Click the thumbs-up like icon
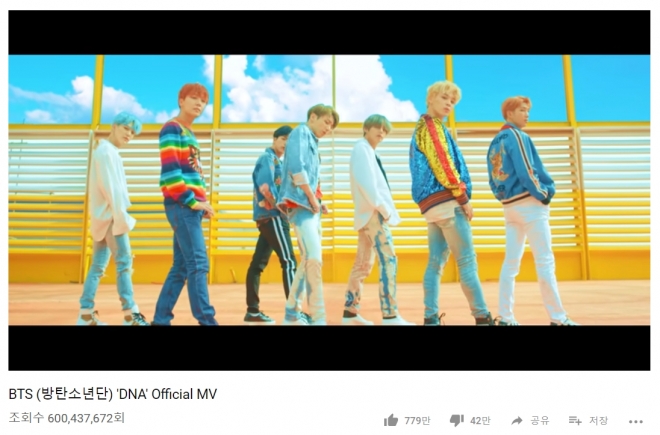The height and width of the screenshot is (435, 660). (391, 420)
